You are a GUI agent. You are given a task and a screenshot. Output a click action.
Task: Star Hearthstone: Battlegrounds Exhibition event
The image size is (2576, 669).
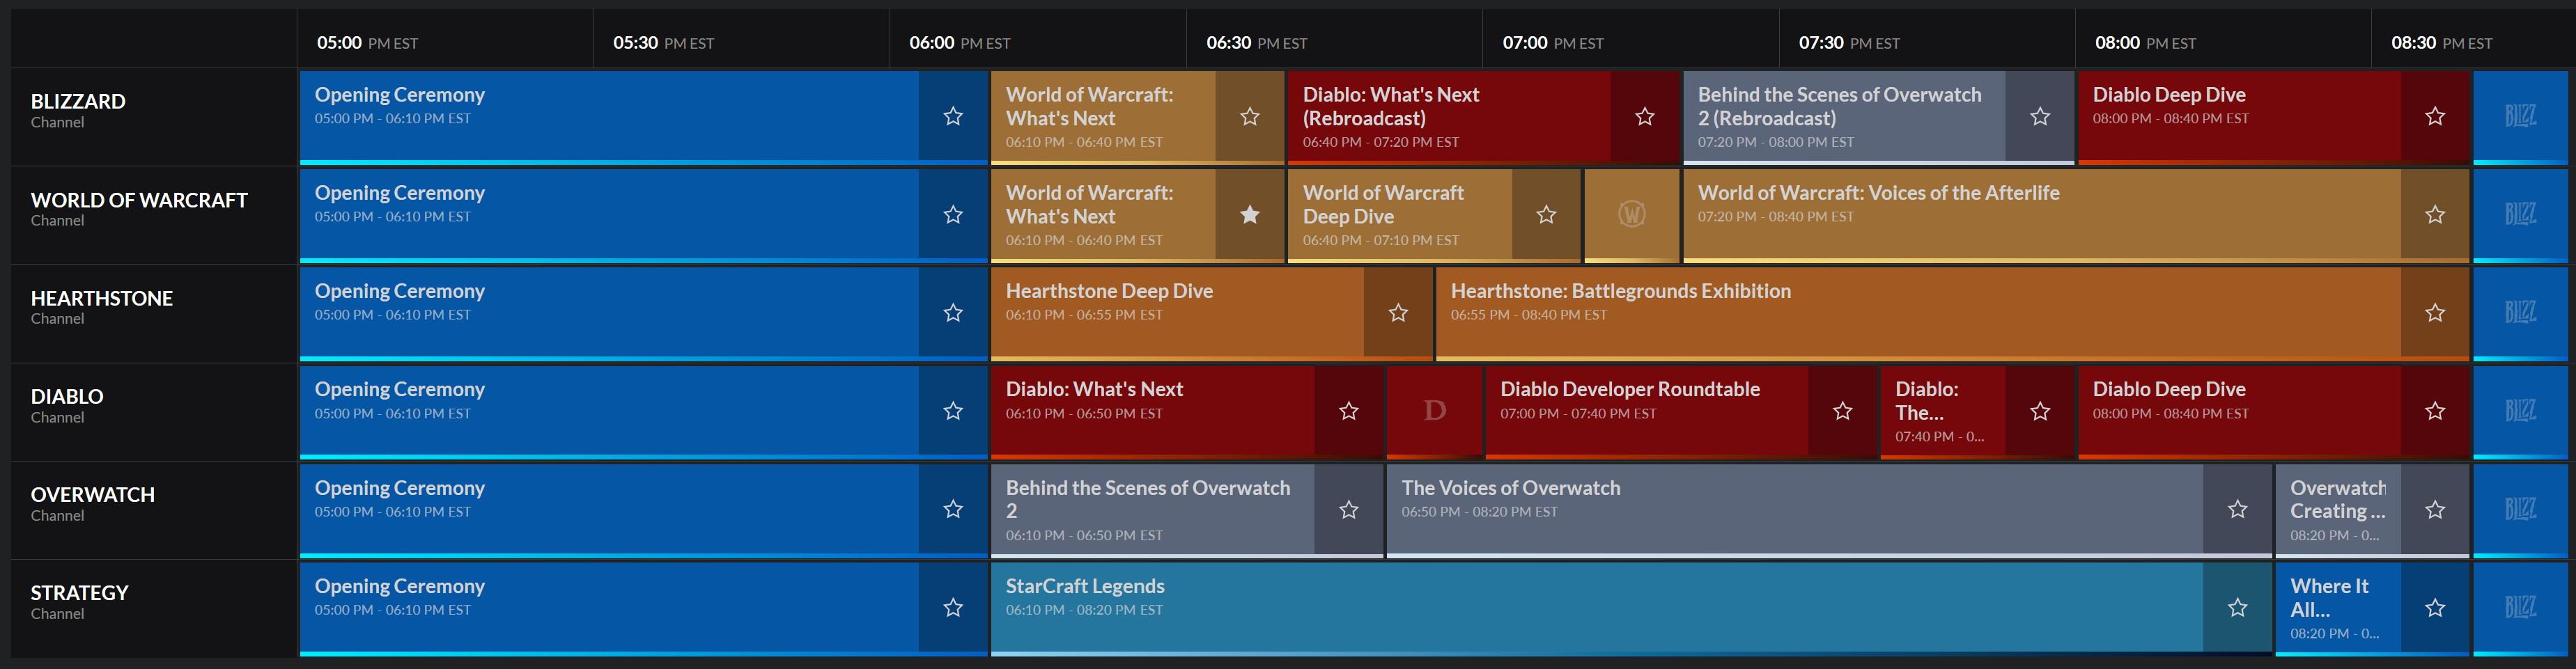2435,313
